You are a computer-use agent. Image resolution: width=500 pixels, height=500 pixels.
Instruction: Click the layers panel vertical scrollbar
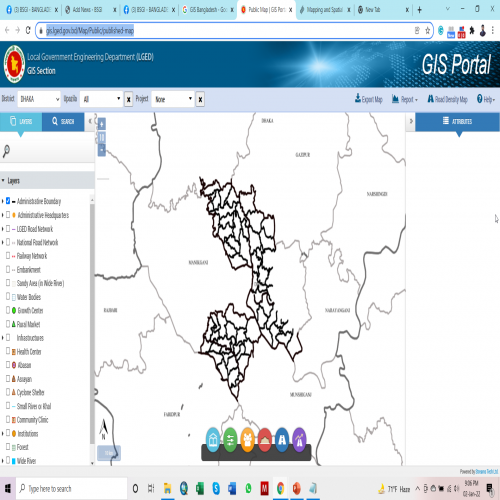tap(92, 323)
